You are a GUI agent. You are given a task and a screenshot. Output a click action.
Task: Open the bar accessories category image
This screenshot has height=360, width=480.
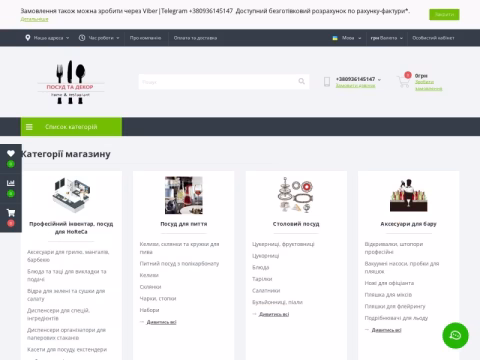tap(409, 195)
